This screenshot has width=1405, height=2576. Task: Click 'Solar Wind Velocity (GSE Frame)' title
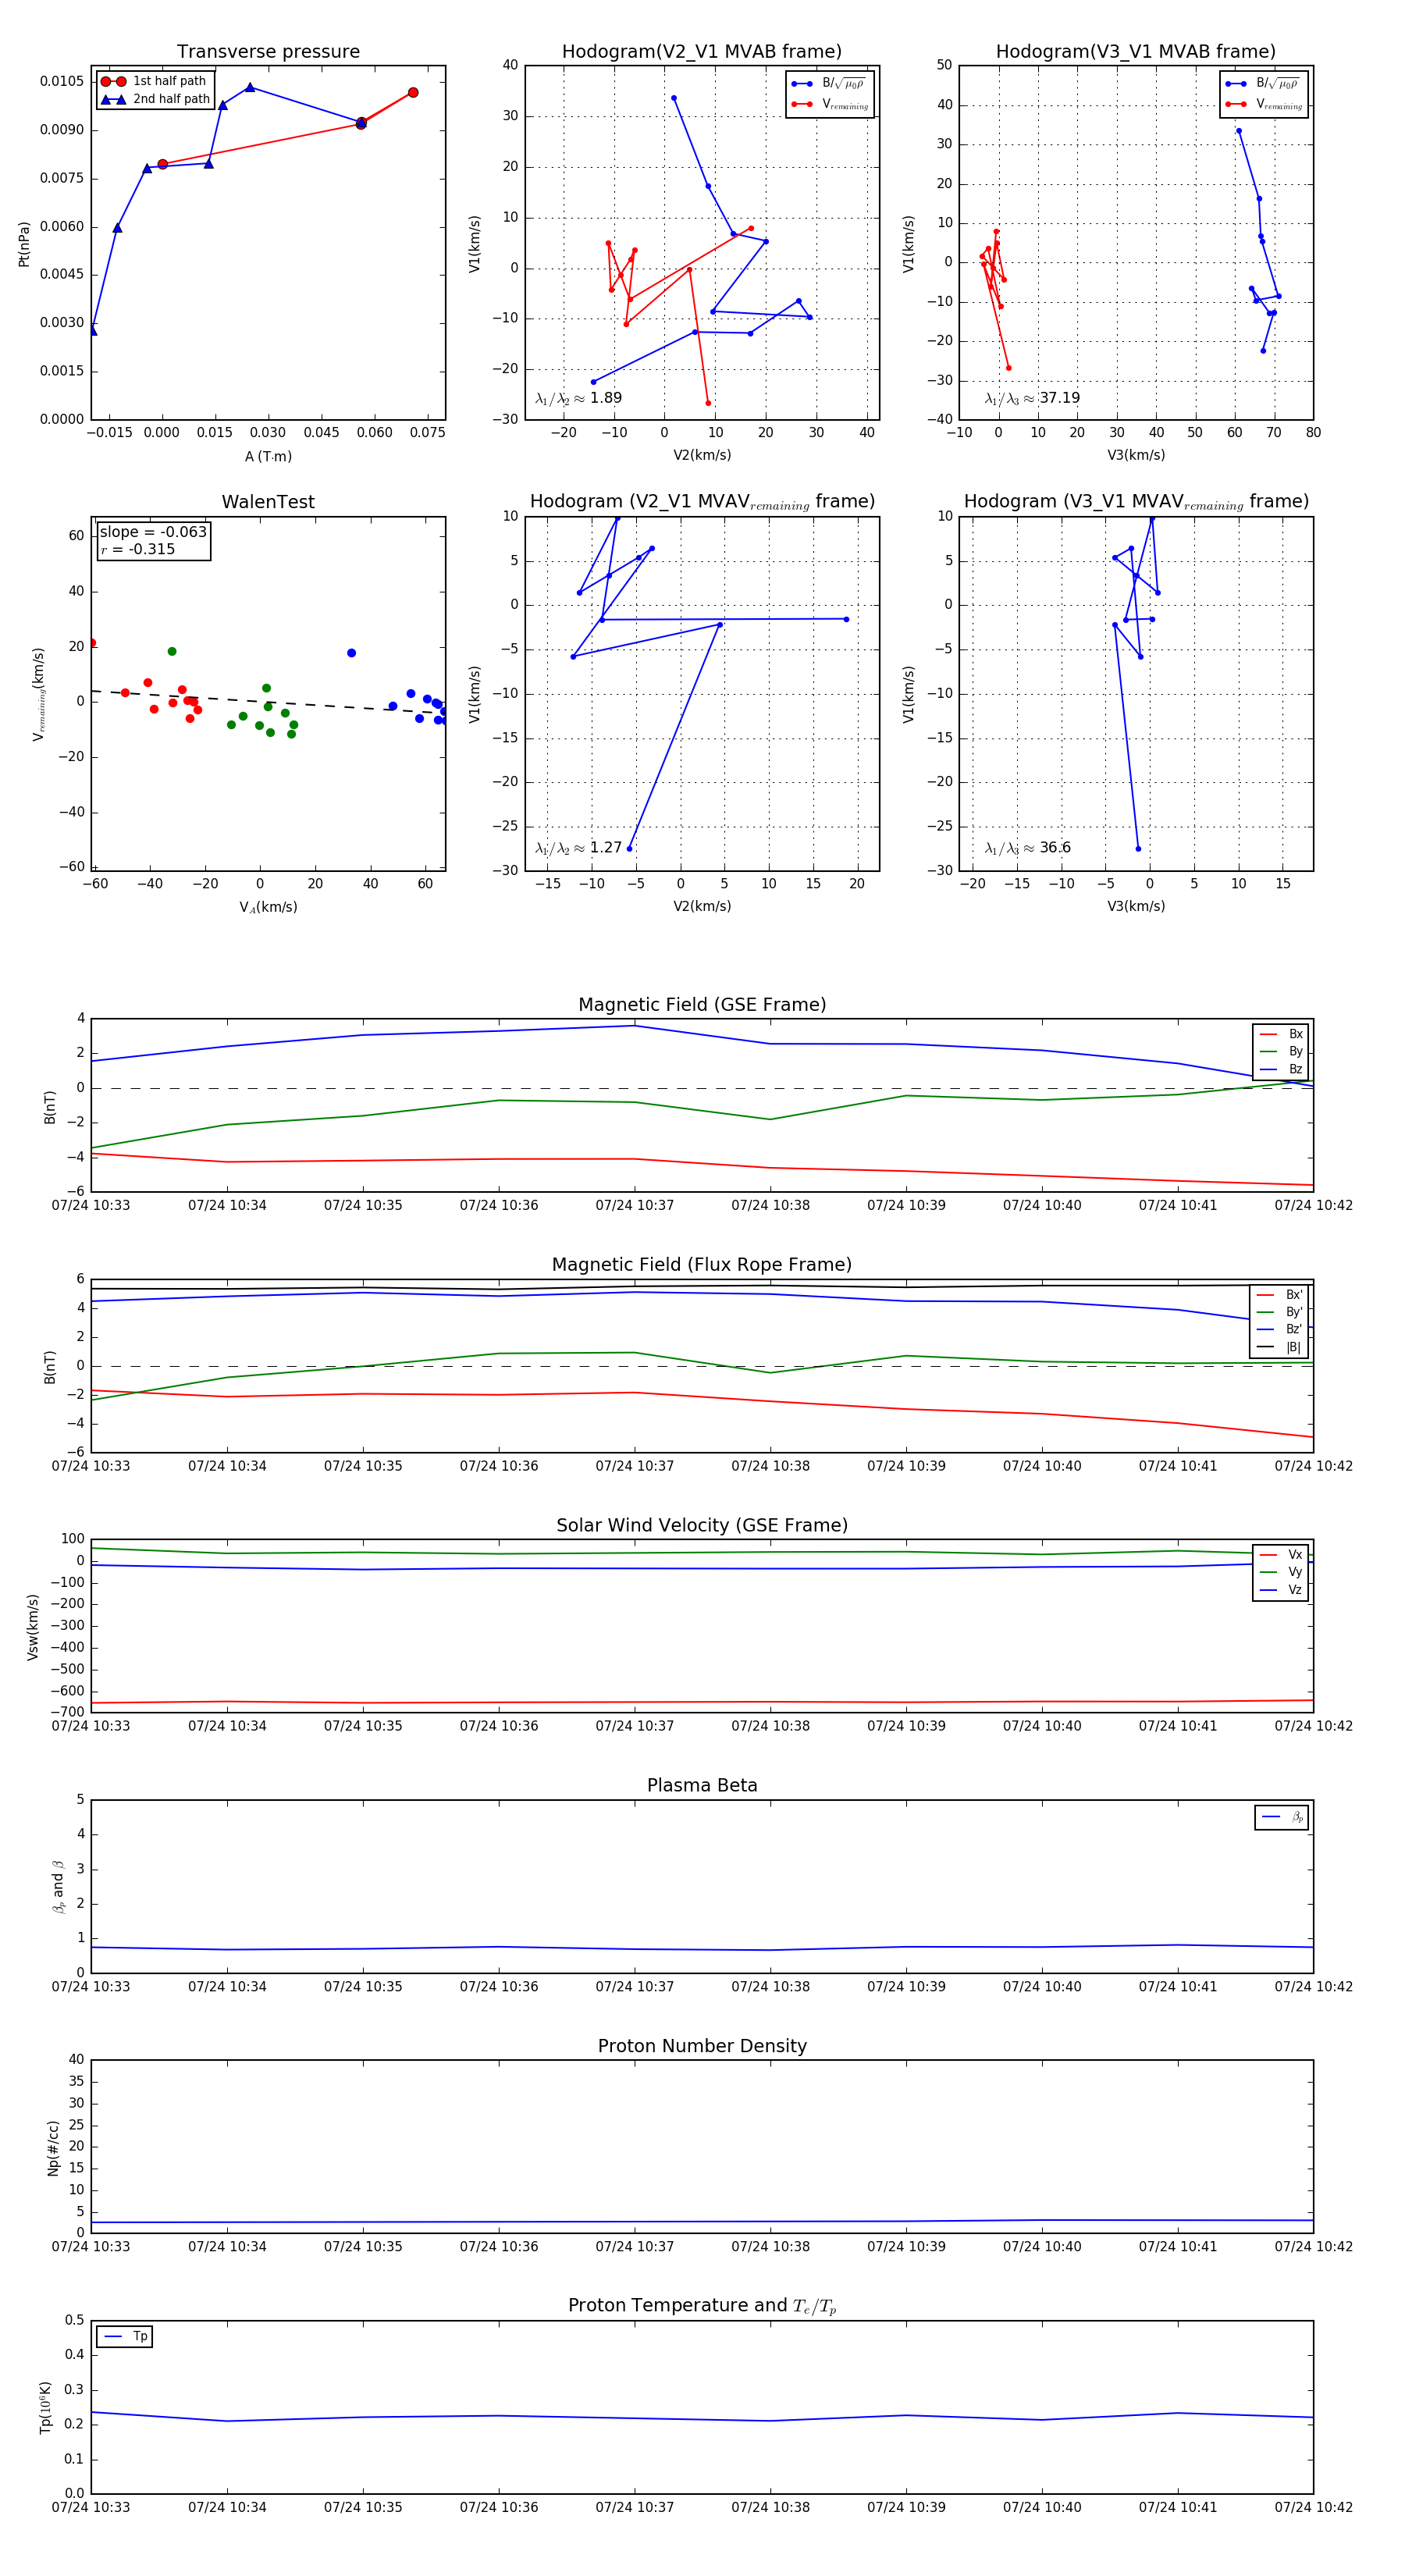click(702, 1525)
